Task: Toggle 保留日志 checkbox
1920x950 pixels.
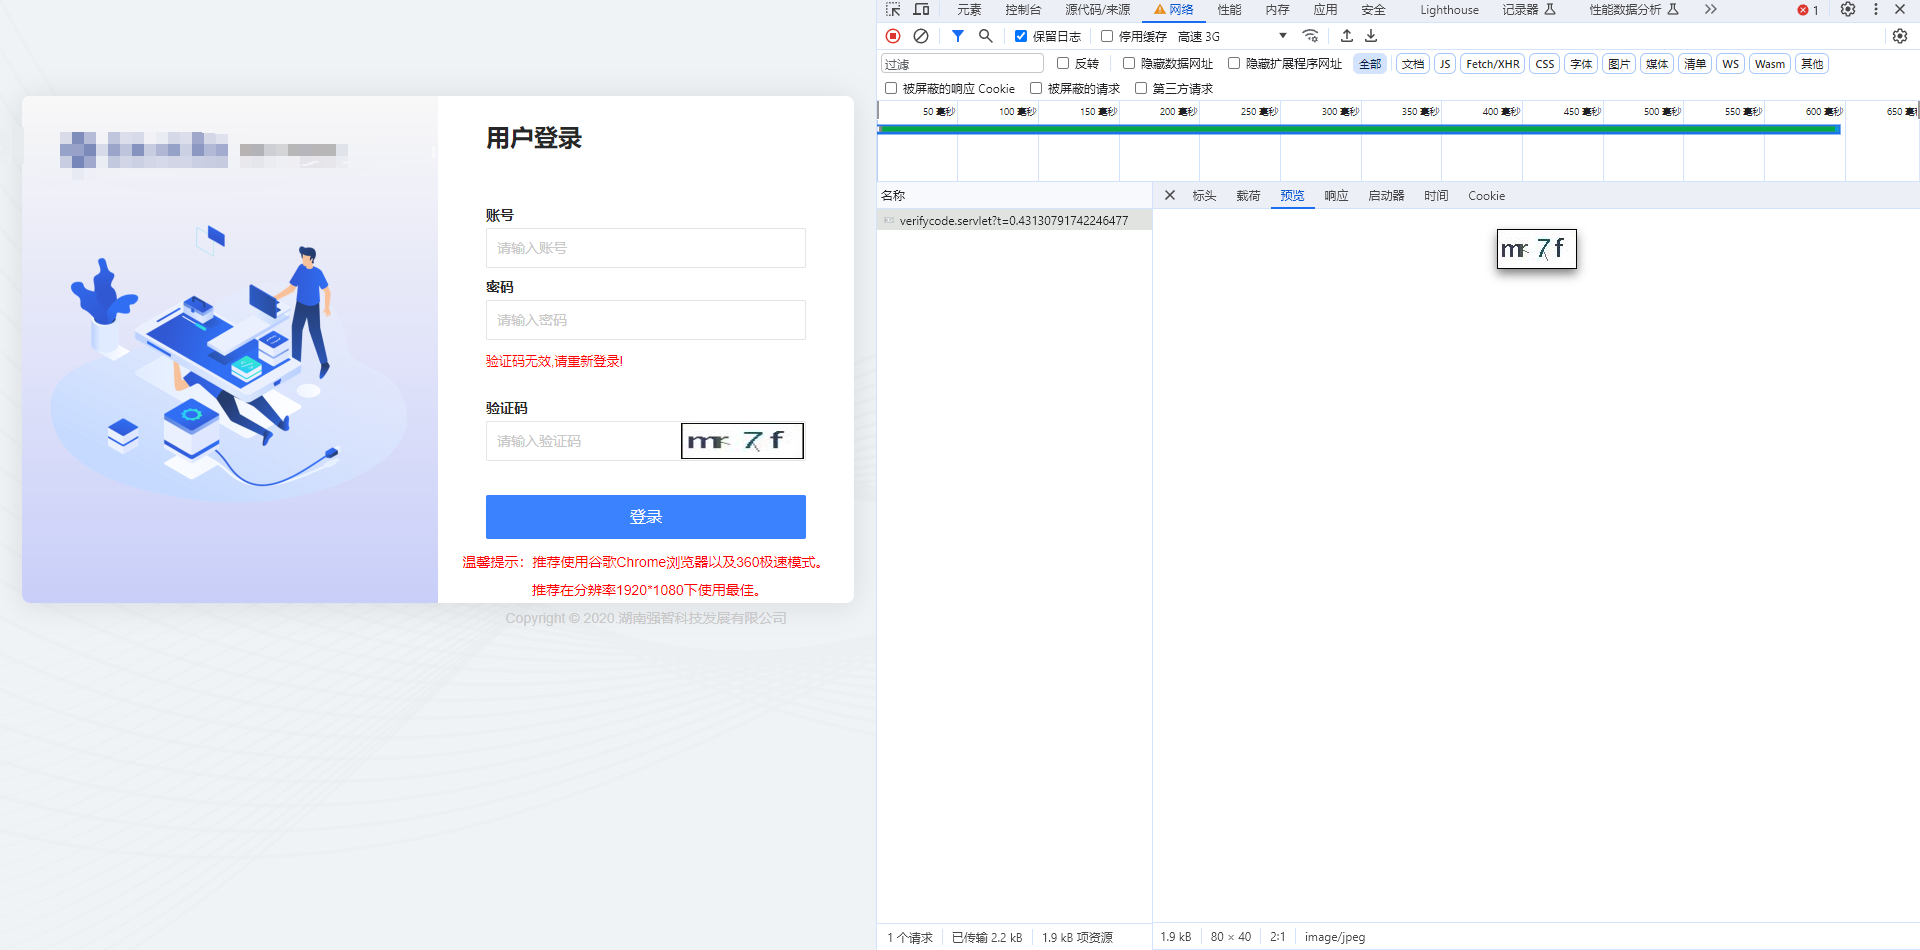Action: (1021, 36)
